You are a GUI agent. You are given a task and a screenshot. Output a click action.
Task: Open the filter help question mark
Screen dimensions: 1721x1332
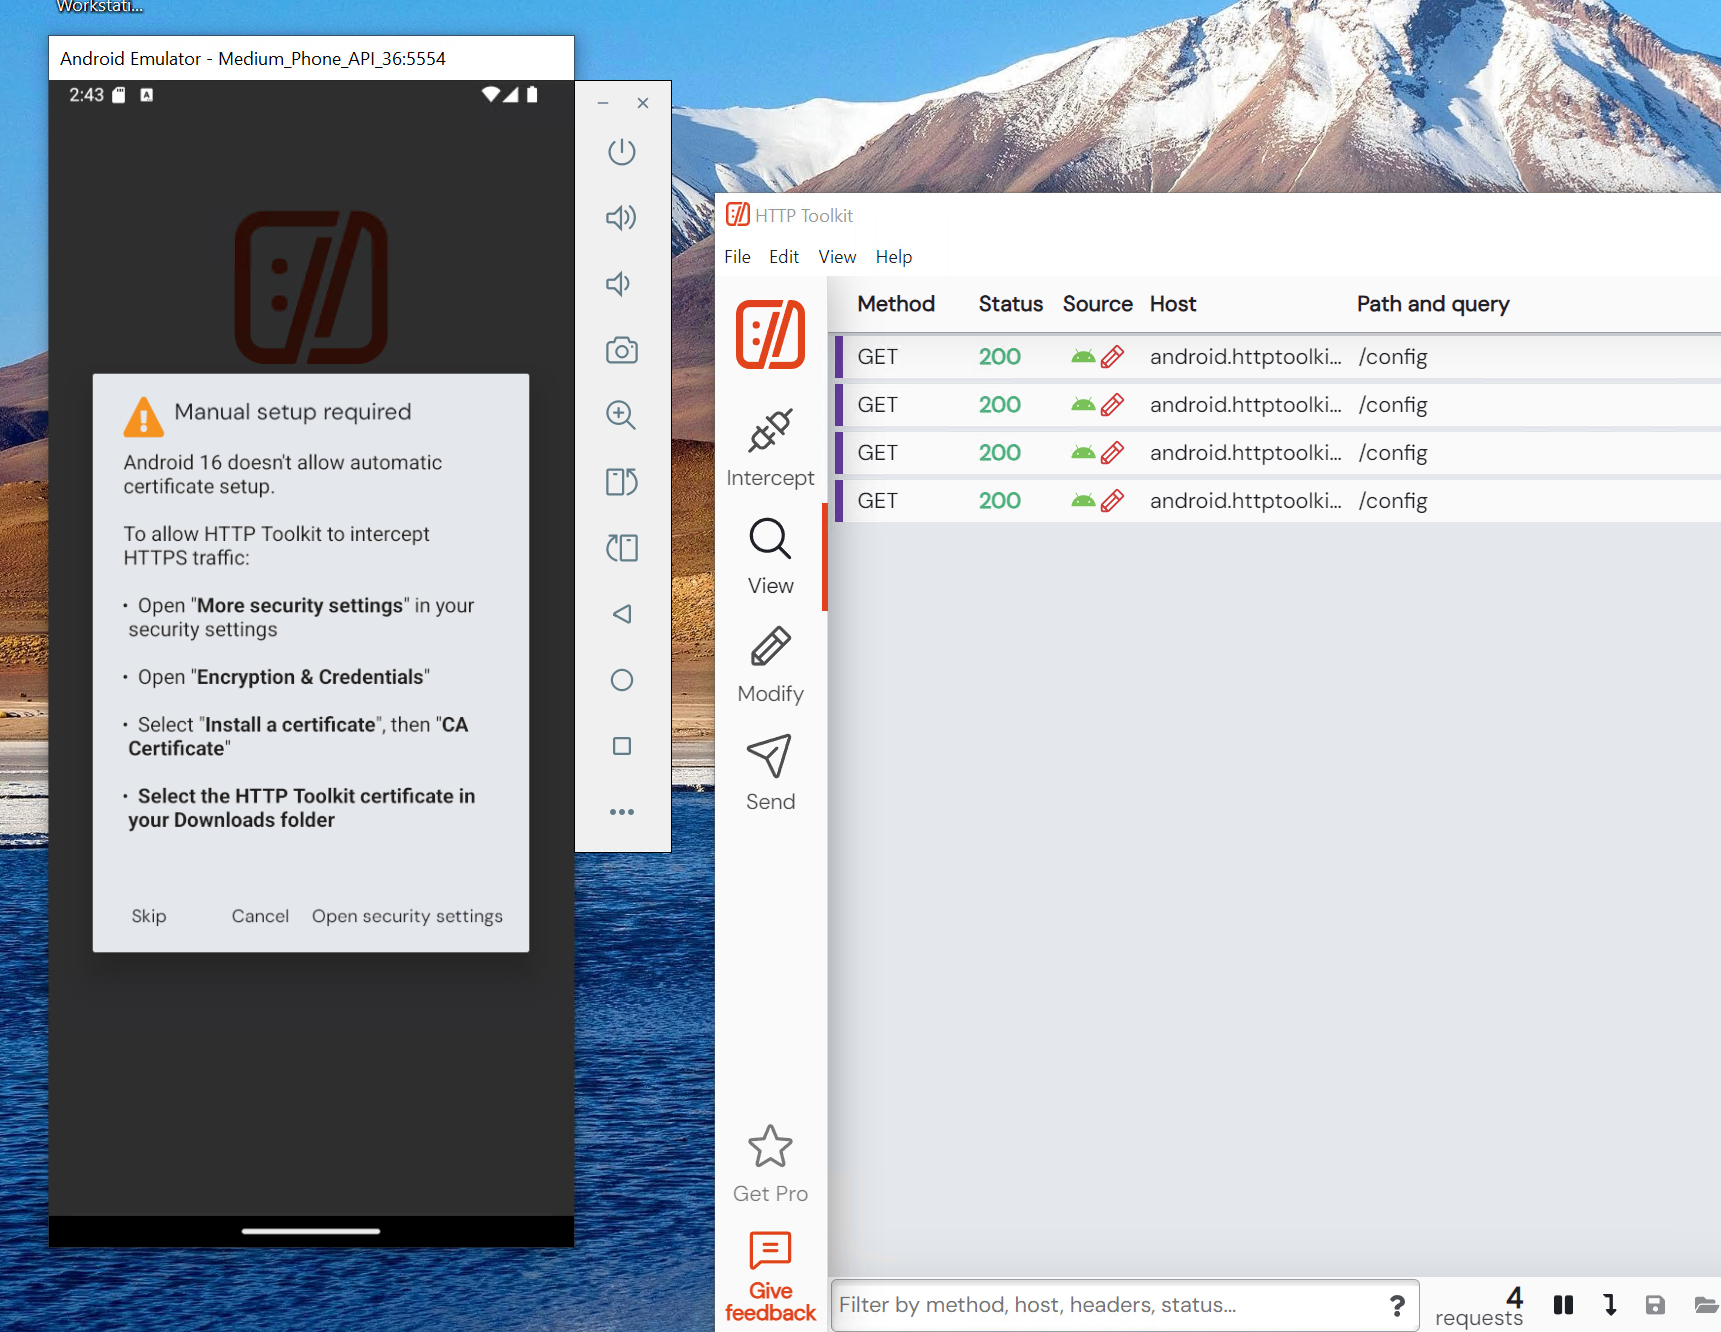point(1397,1305)
